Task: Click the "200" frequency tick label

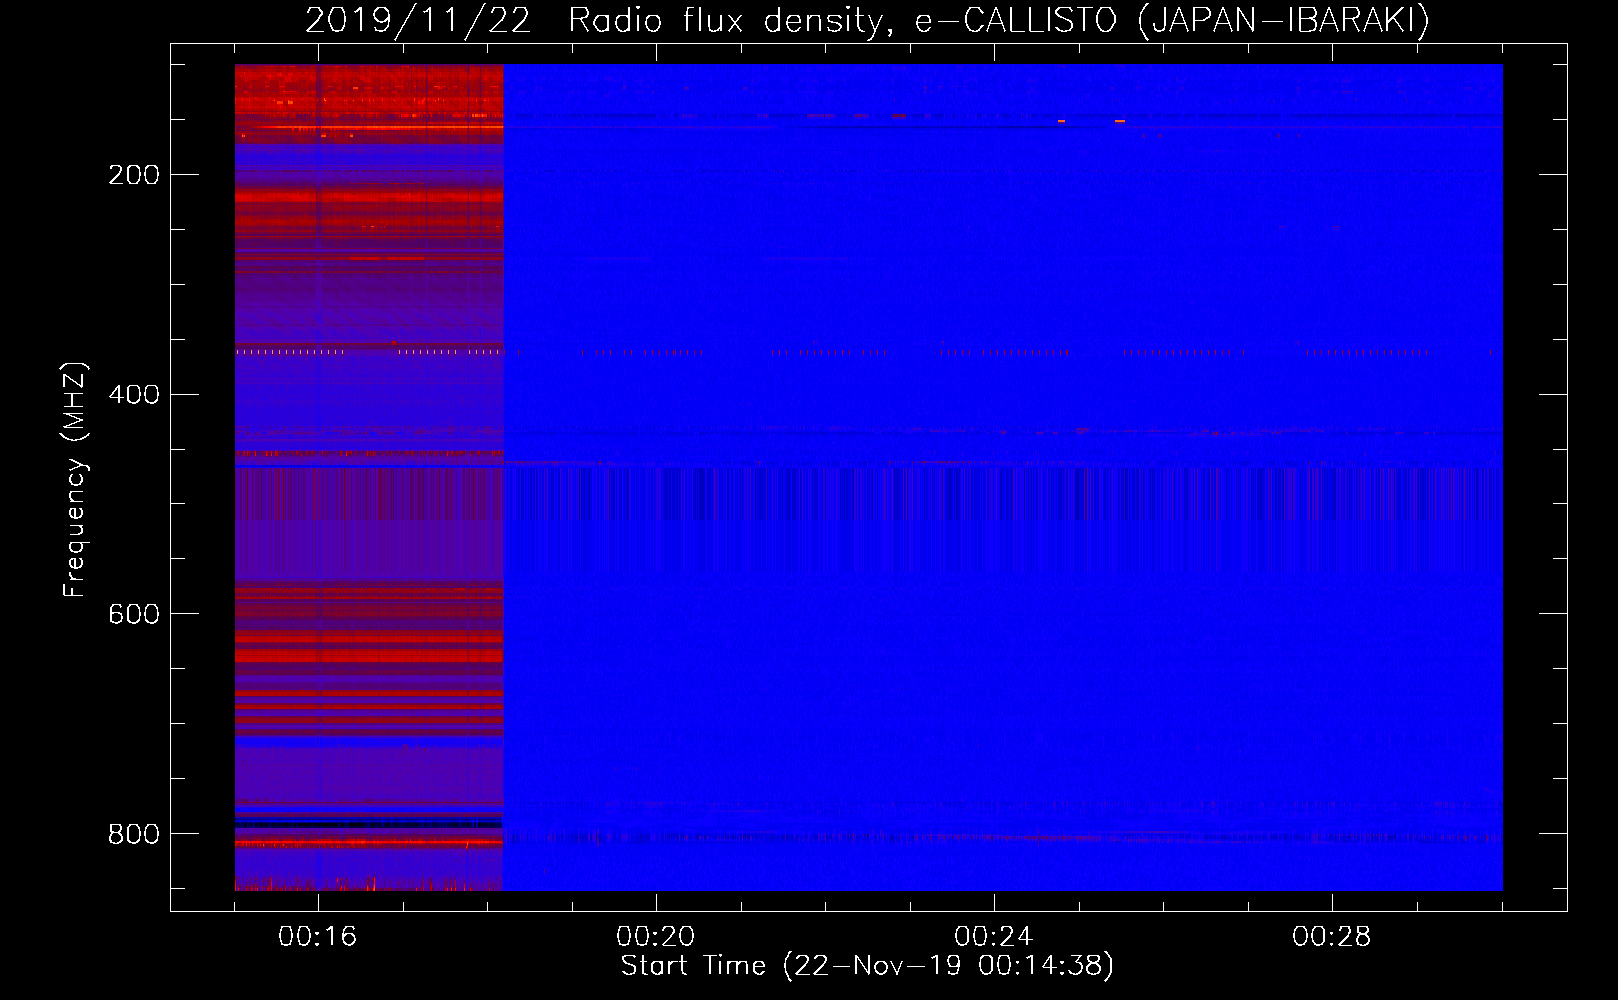Action: [x=134, y=175]
